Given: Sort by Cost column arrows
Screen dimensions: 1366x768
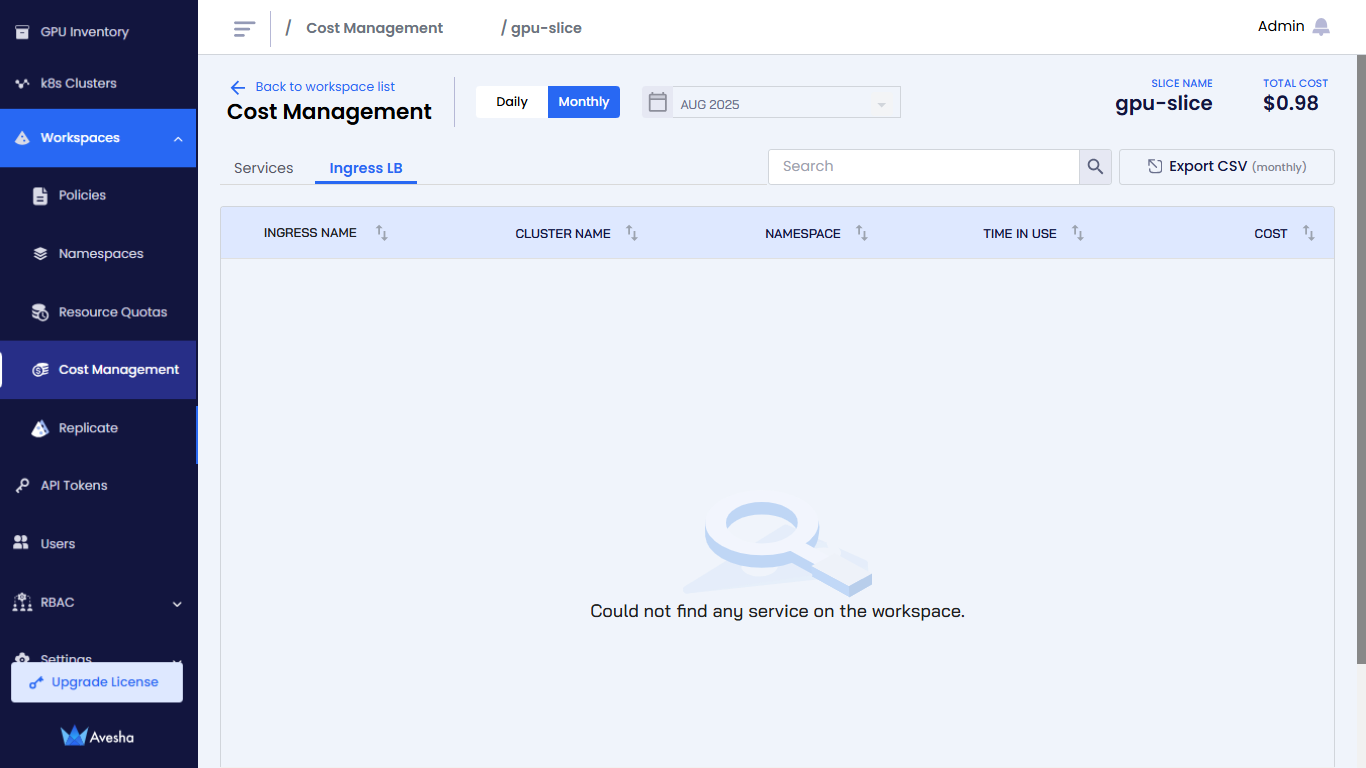Looking at the screenshot, I should tap(1308, 233).
